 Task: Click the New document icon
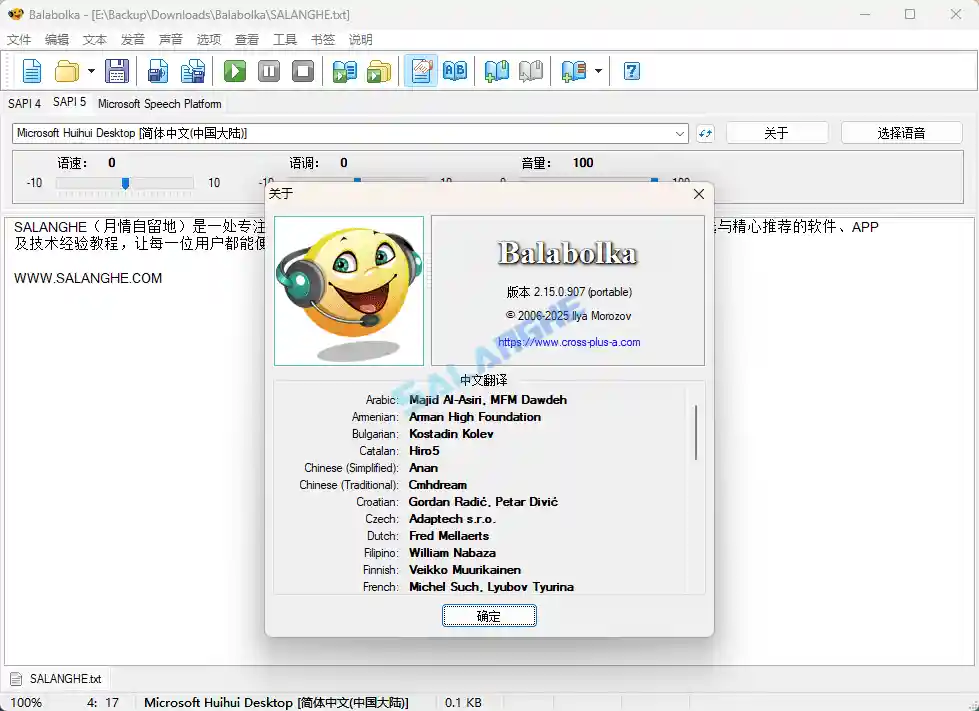(x=32, y=71)
